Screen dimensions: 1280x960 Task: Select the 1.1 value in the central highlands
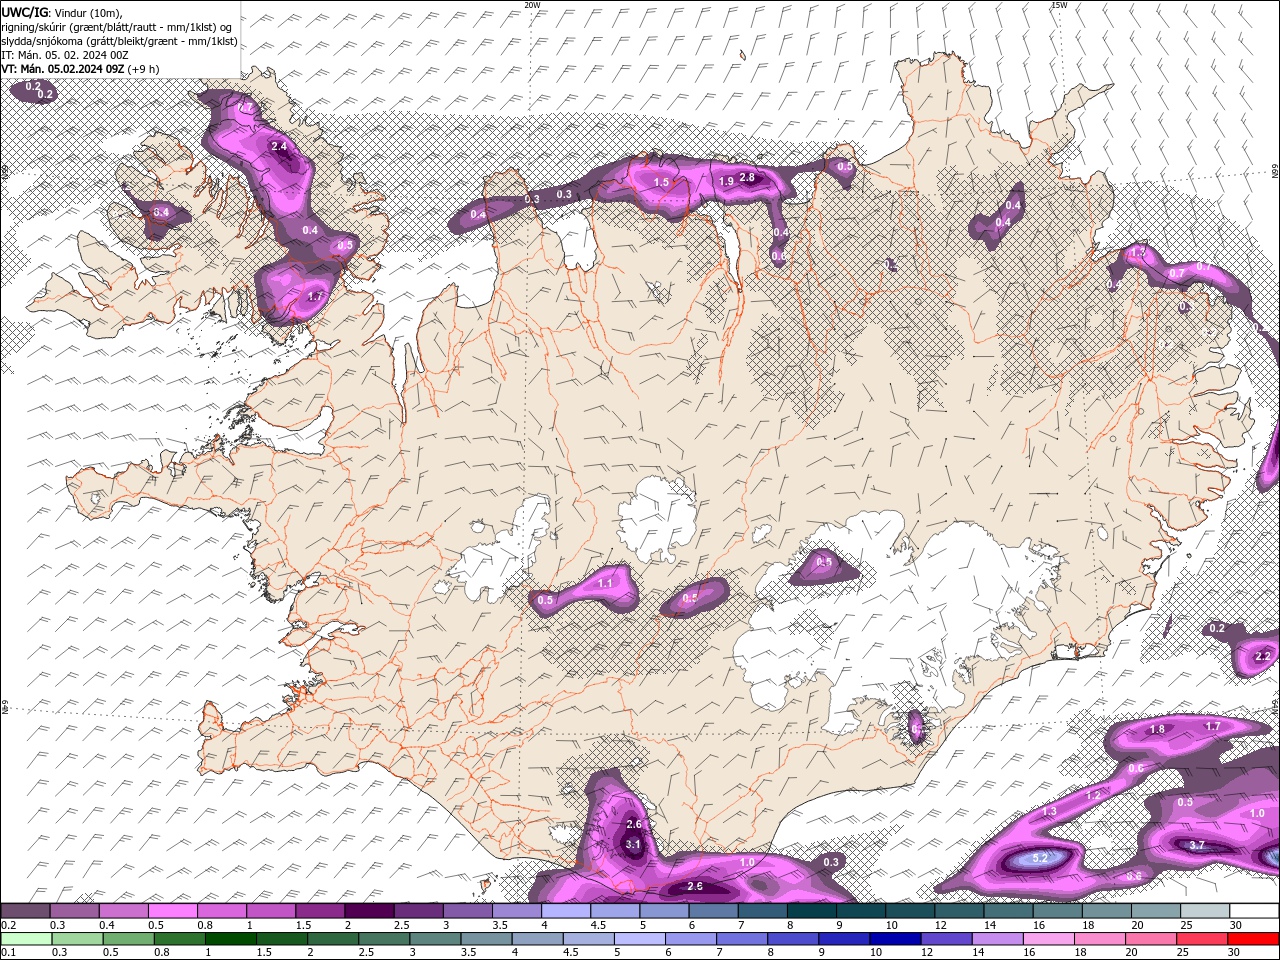(x=605, y=583)
